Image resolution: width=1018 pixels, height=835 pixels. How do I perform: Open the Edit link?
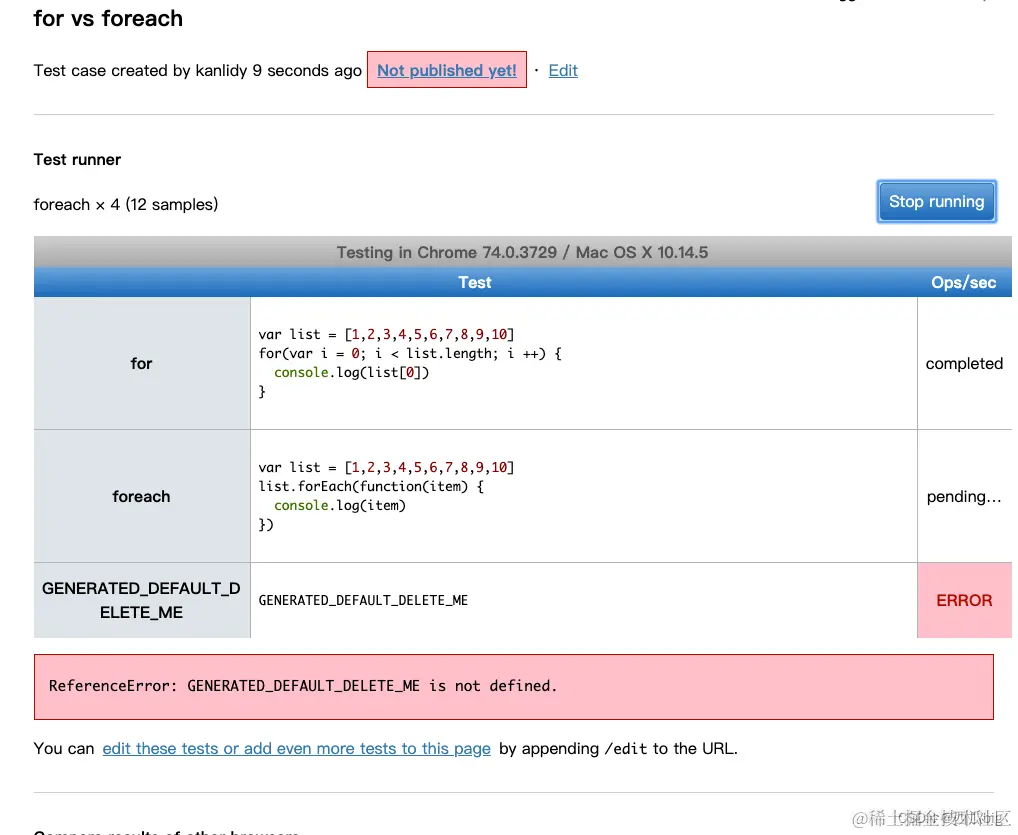click(x=563, y=70)
